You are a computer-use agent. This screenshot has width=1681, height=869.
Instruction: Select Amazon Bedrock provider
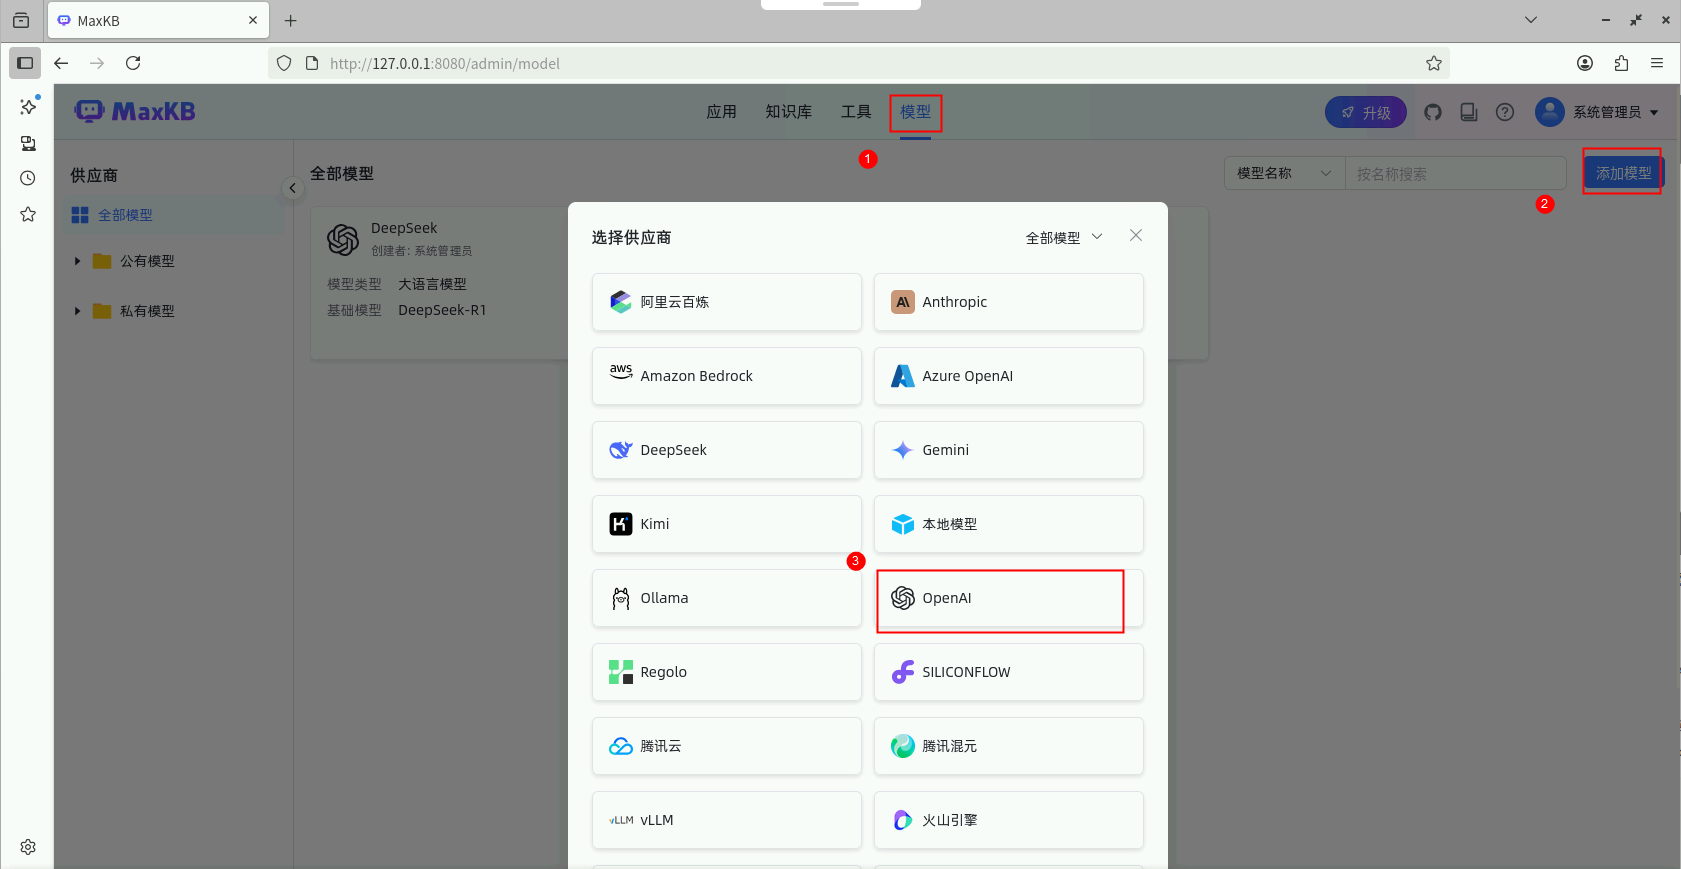pyautogui.click(x=726, y=376)
